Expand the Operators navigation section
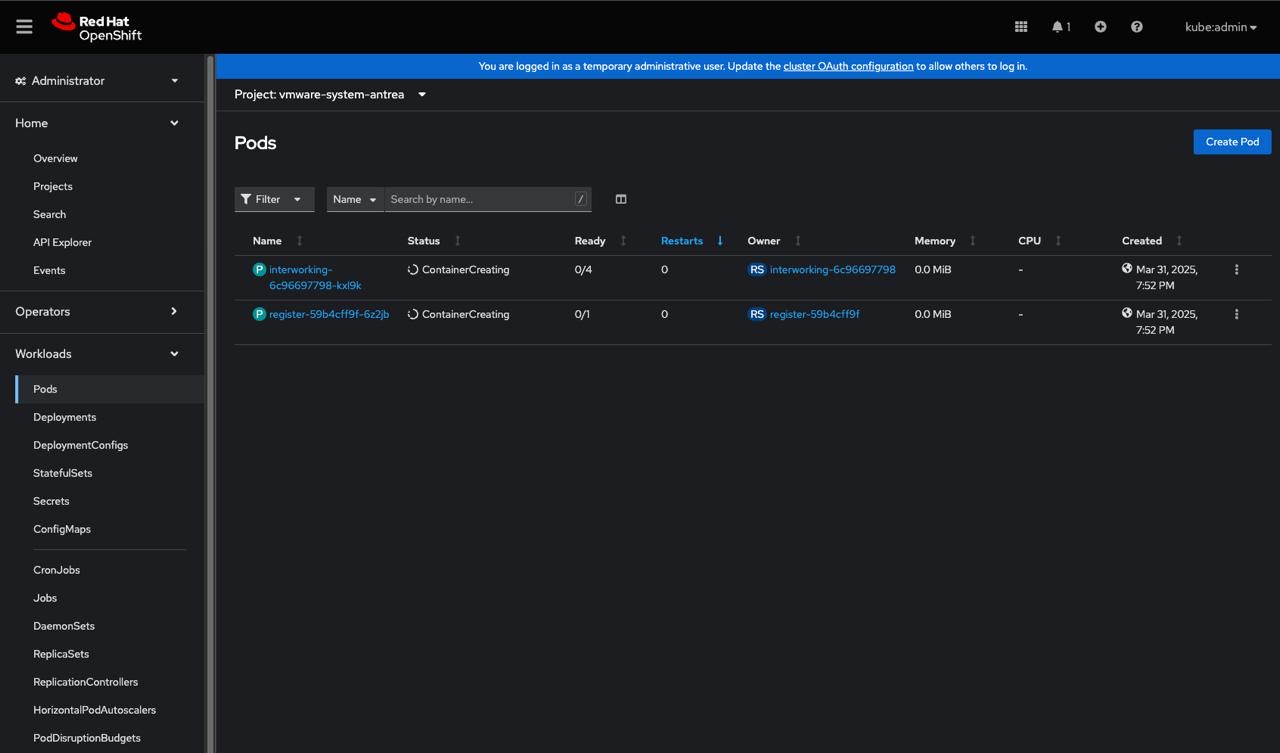Viewport: 1280px width, 753px height. pos(97,312)
